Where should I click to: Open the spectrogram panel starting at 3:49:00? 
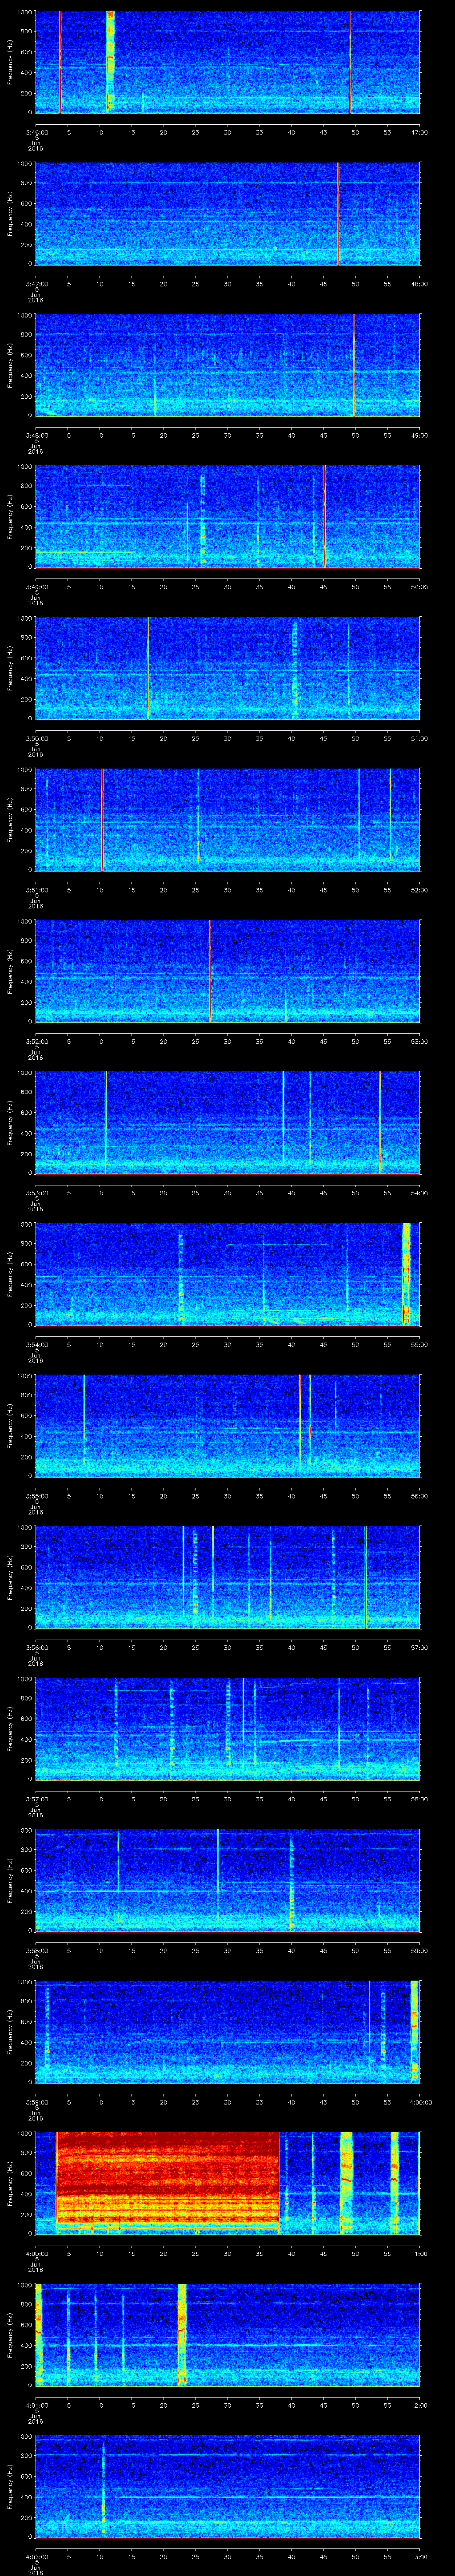pyautogui.click(x=227, y=516)
